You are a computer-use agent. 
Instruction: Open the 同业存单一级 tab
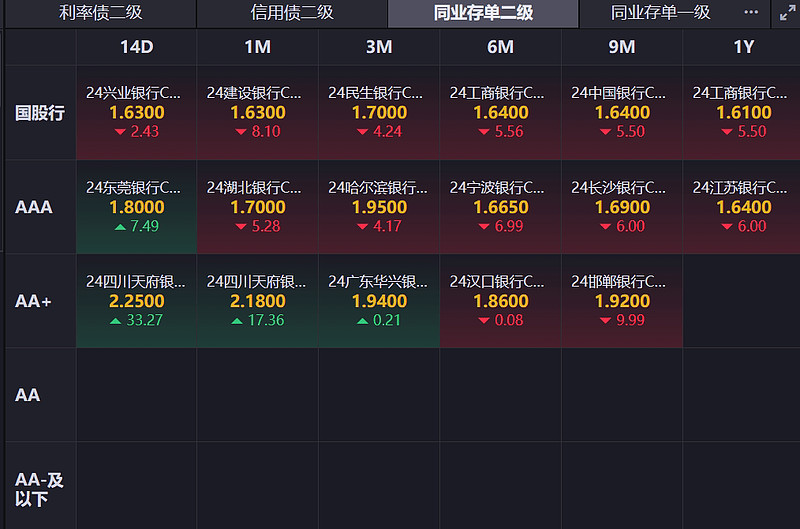click(x=660, y=13)
